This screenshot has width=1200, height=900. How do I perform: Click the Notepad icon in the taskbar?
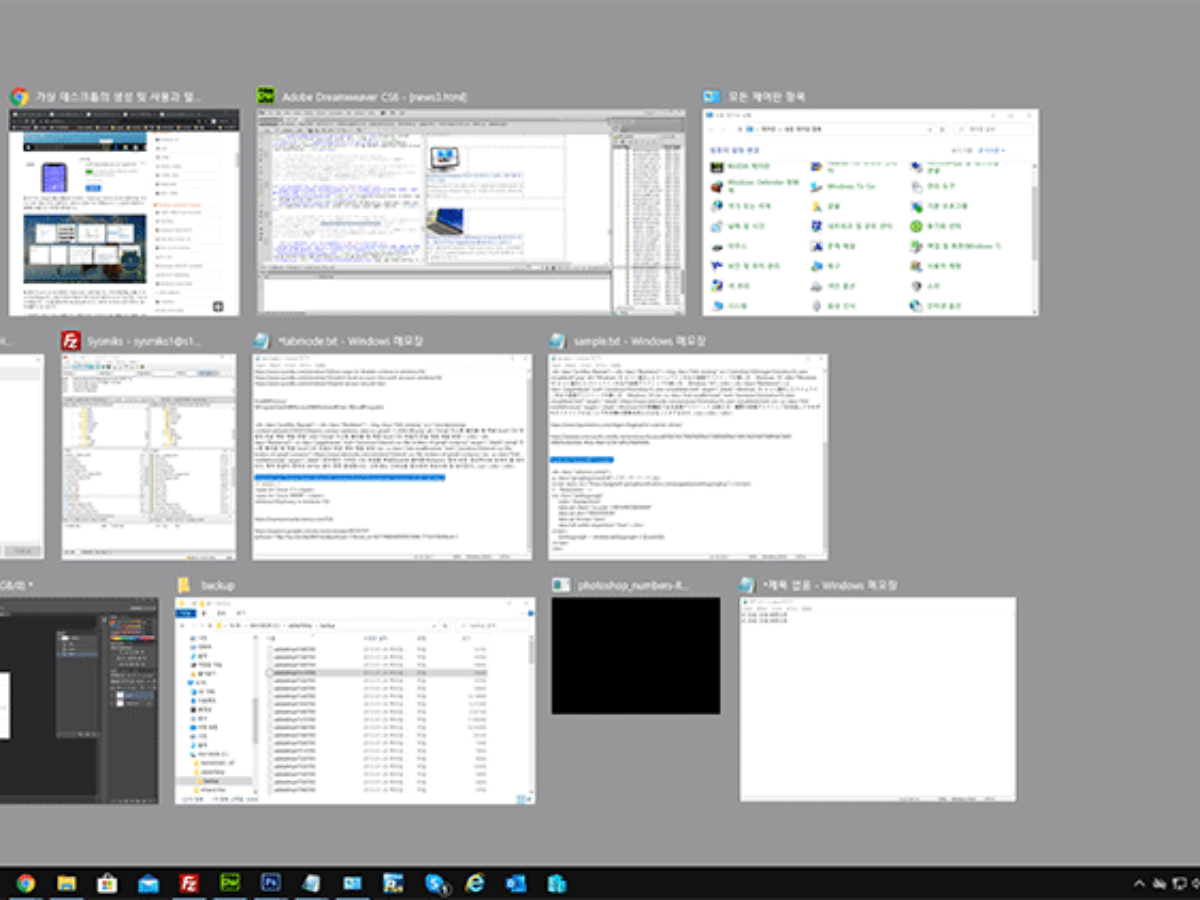(x=311, y=883)
